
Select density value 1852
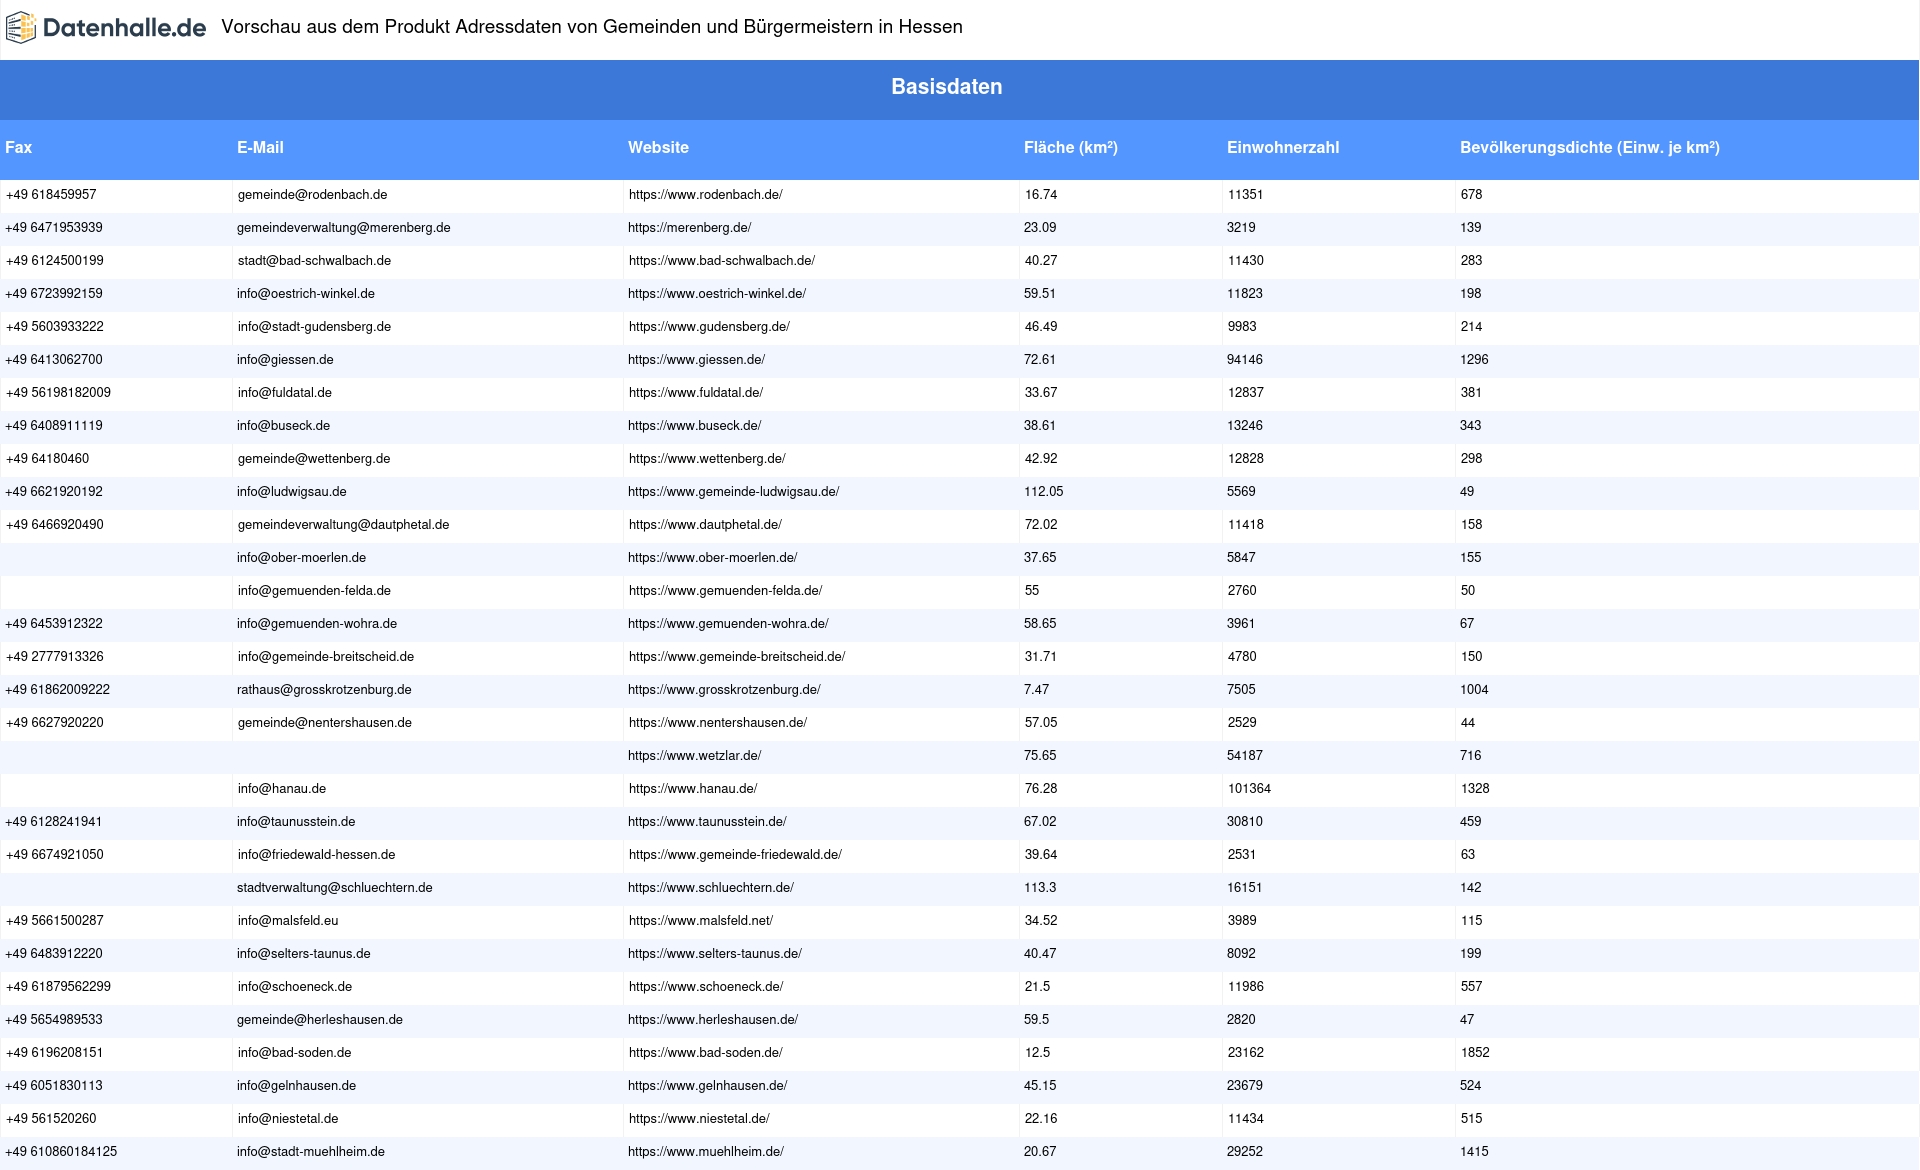point(1475,1053)
